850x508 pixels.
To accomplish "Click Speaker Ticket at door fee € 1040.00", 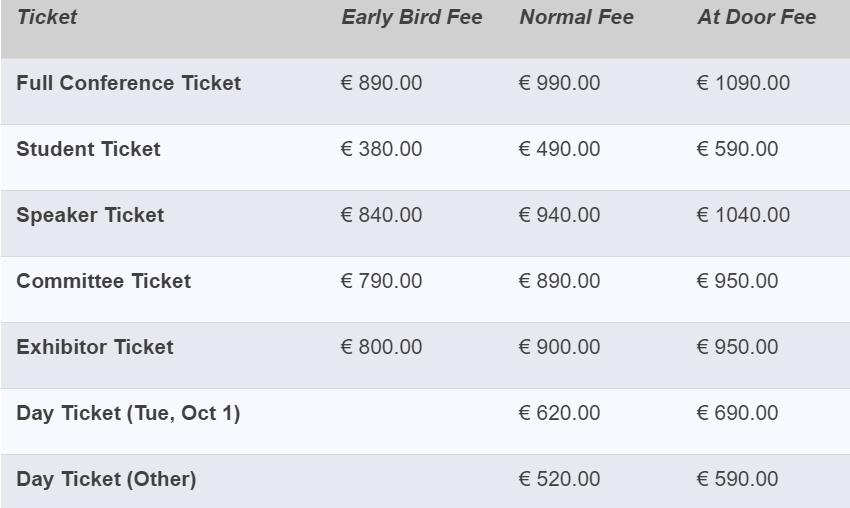I will 743,215.
